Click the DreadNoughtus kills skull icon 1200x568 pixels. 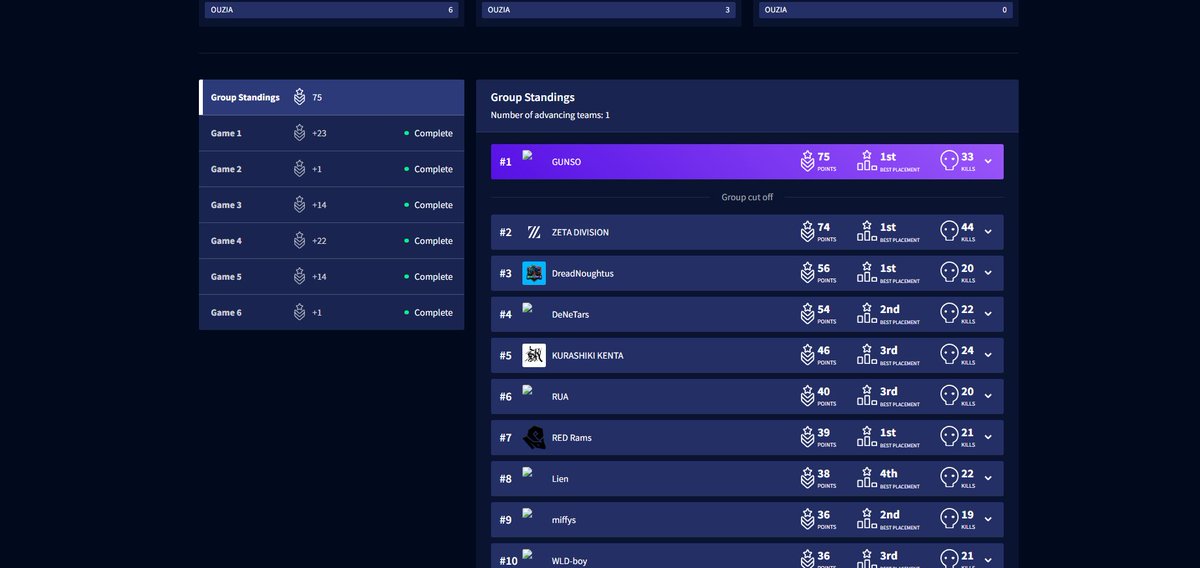pyautogui.click(x=949, y=273)
